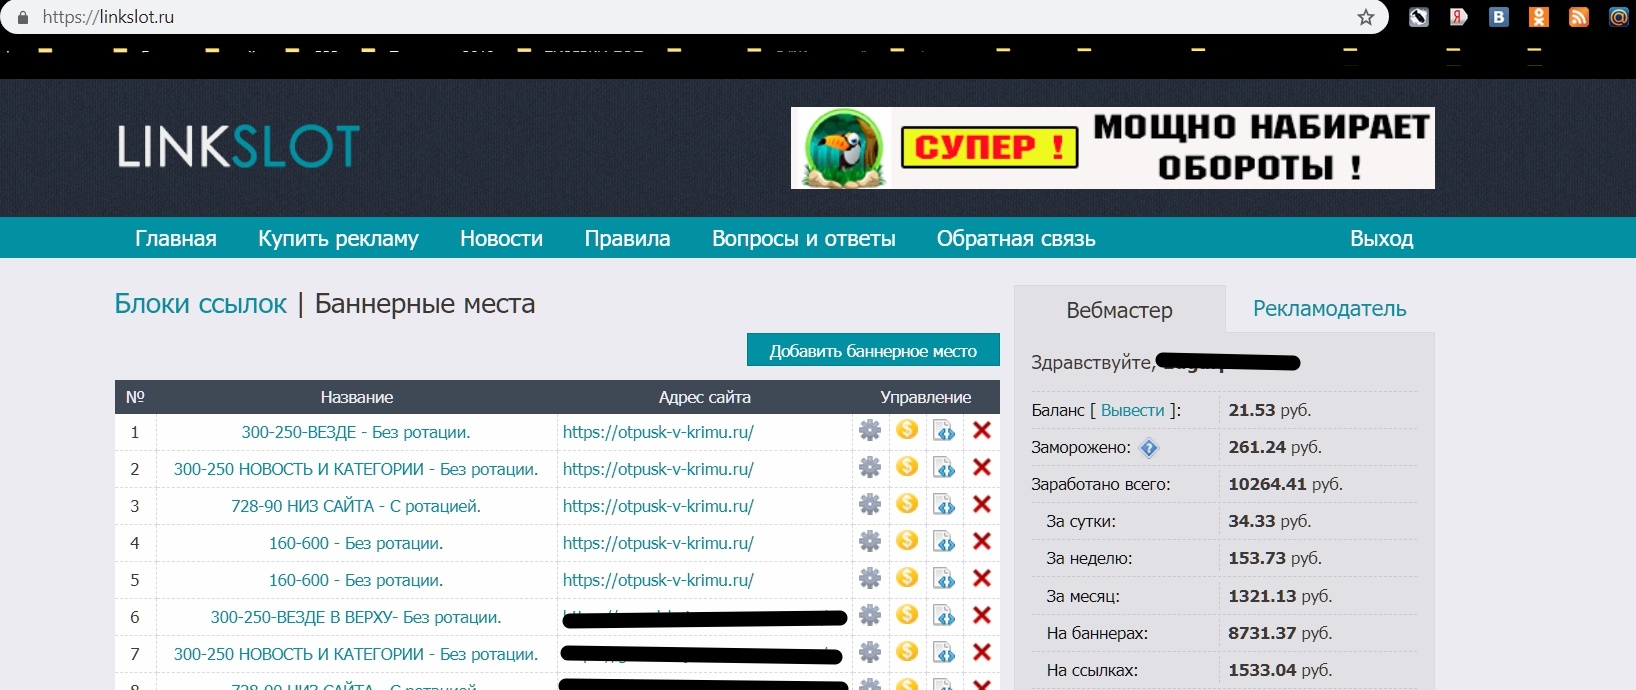Open settings gear for row 3 (728-90 НИЗ САЙТА)

click(870, 505)
